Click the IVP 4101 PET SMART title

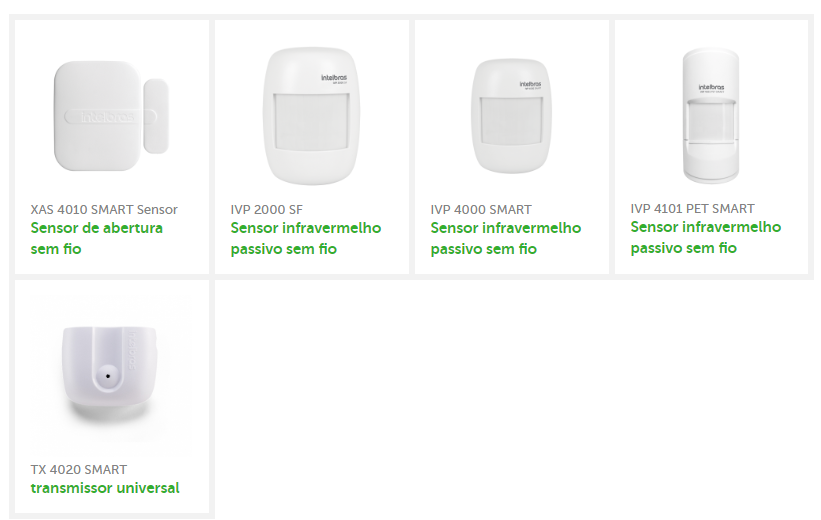pyautogui.click(x=692, y=208)
